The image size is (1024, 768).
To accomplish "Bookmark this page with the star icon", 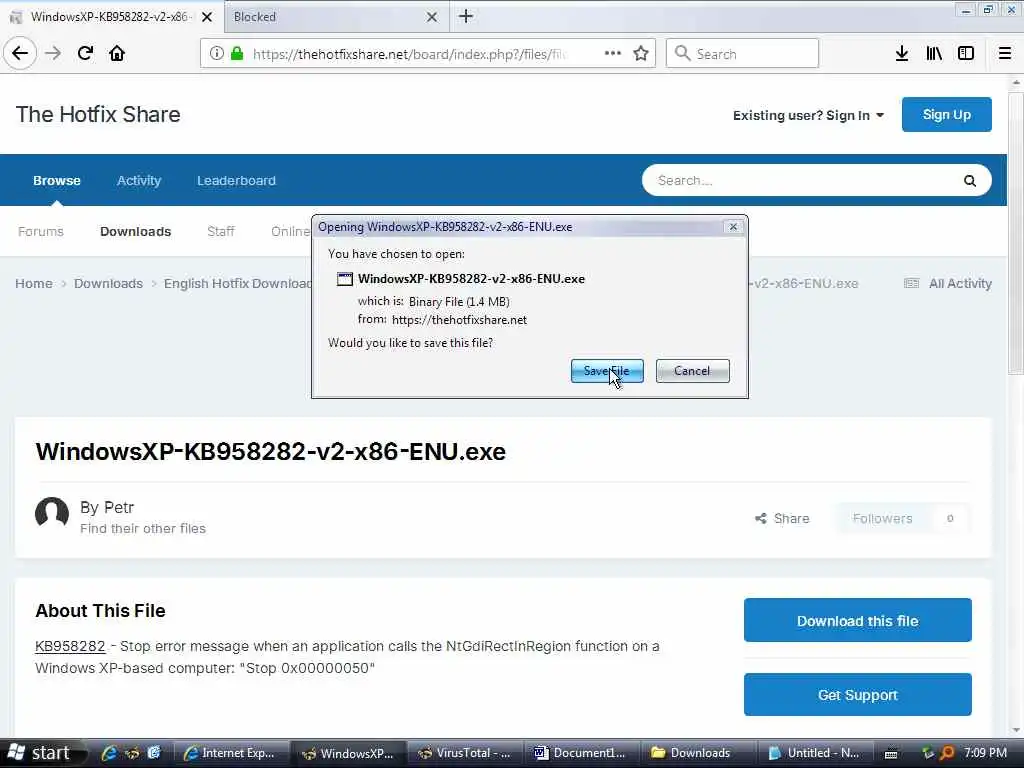I will click(641, 54).
